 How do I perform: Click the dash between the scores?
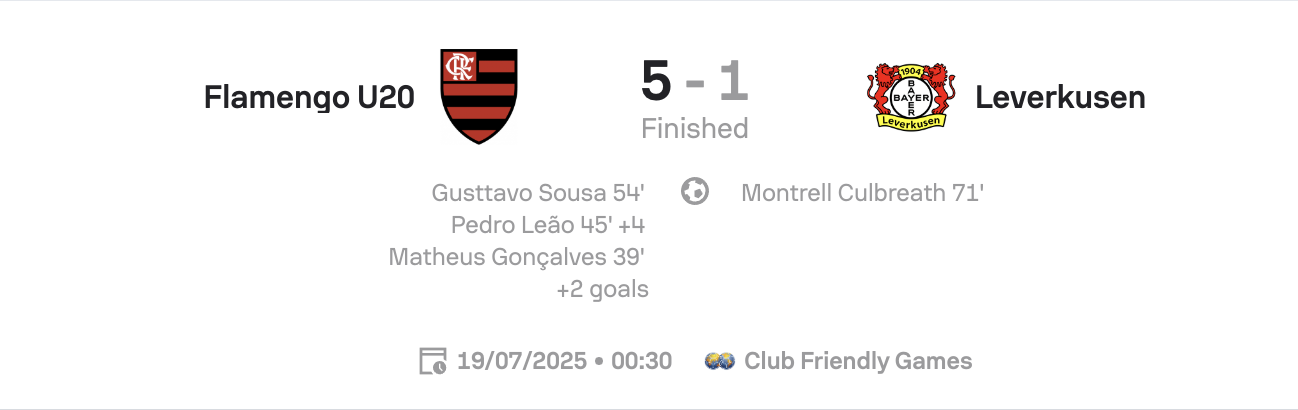click(695, 85)
